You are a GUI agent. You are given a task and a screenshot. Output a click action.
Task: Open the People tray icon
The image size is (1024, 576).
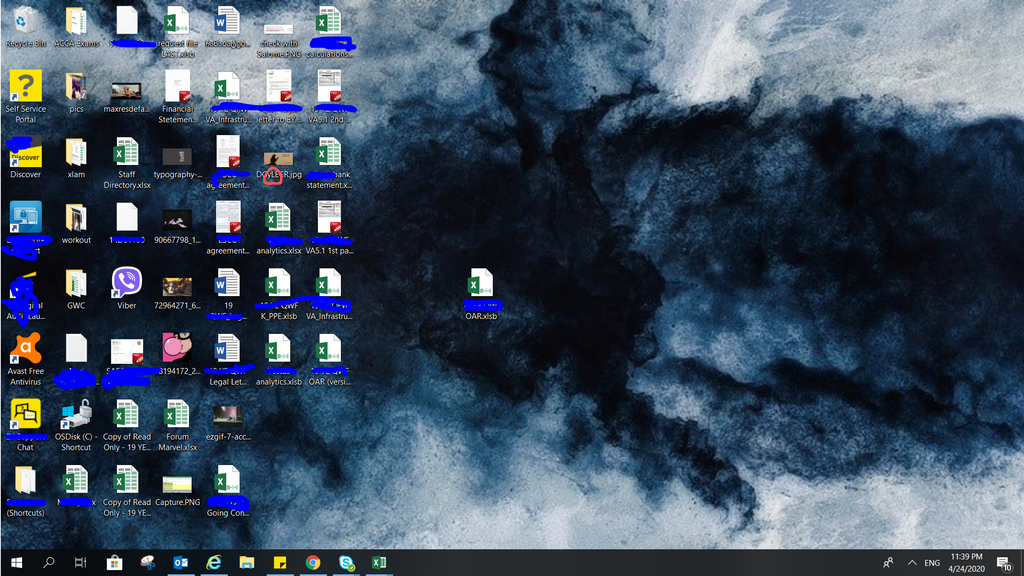click(888, 562)
